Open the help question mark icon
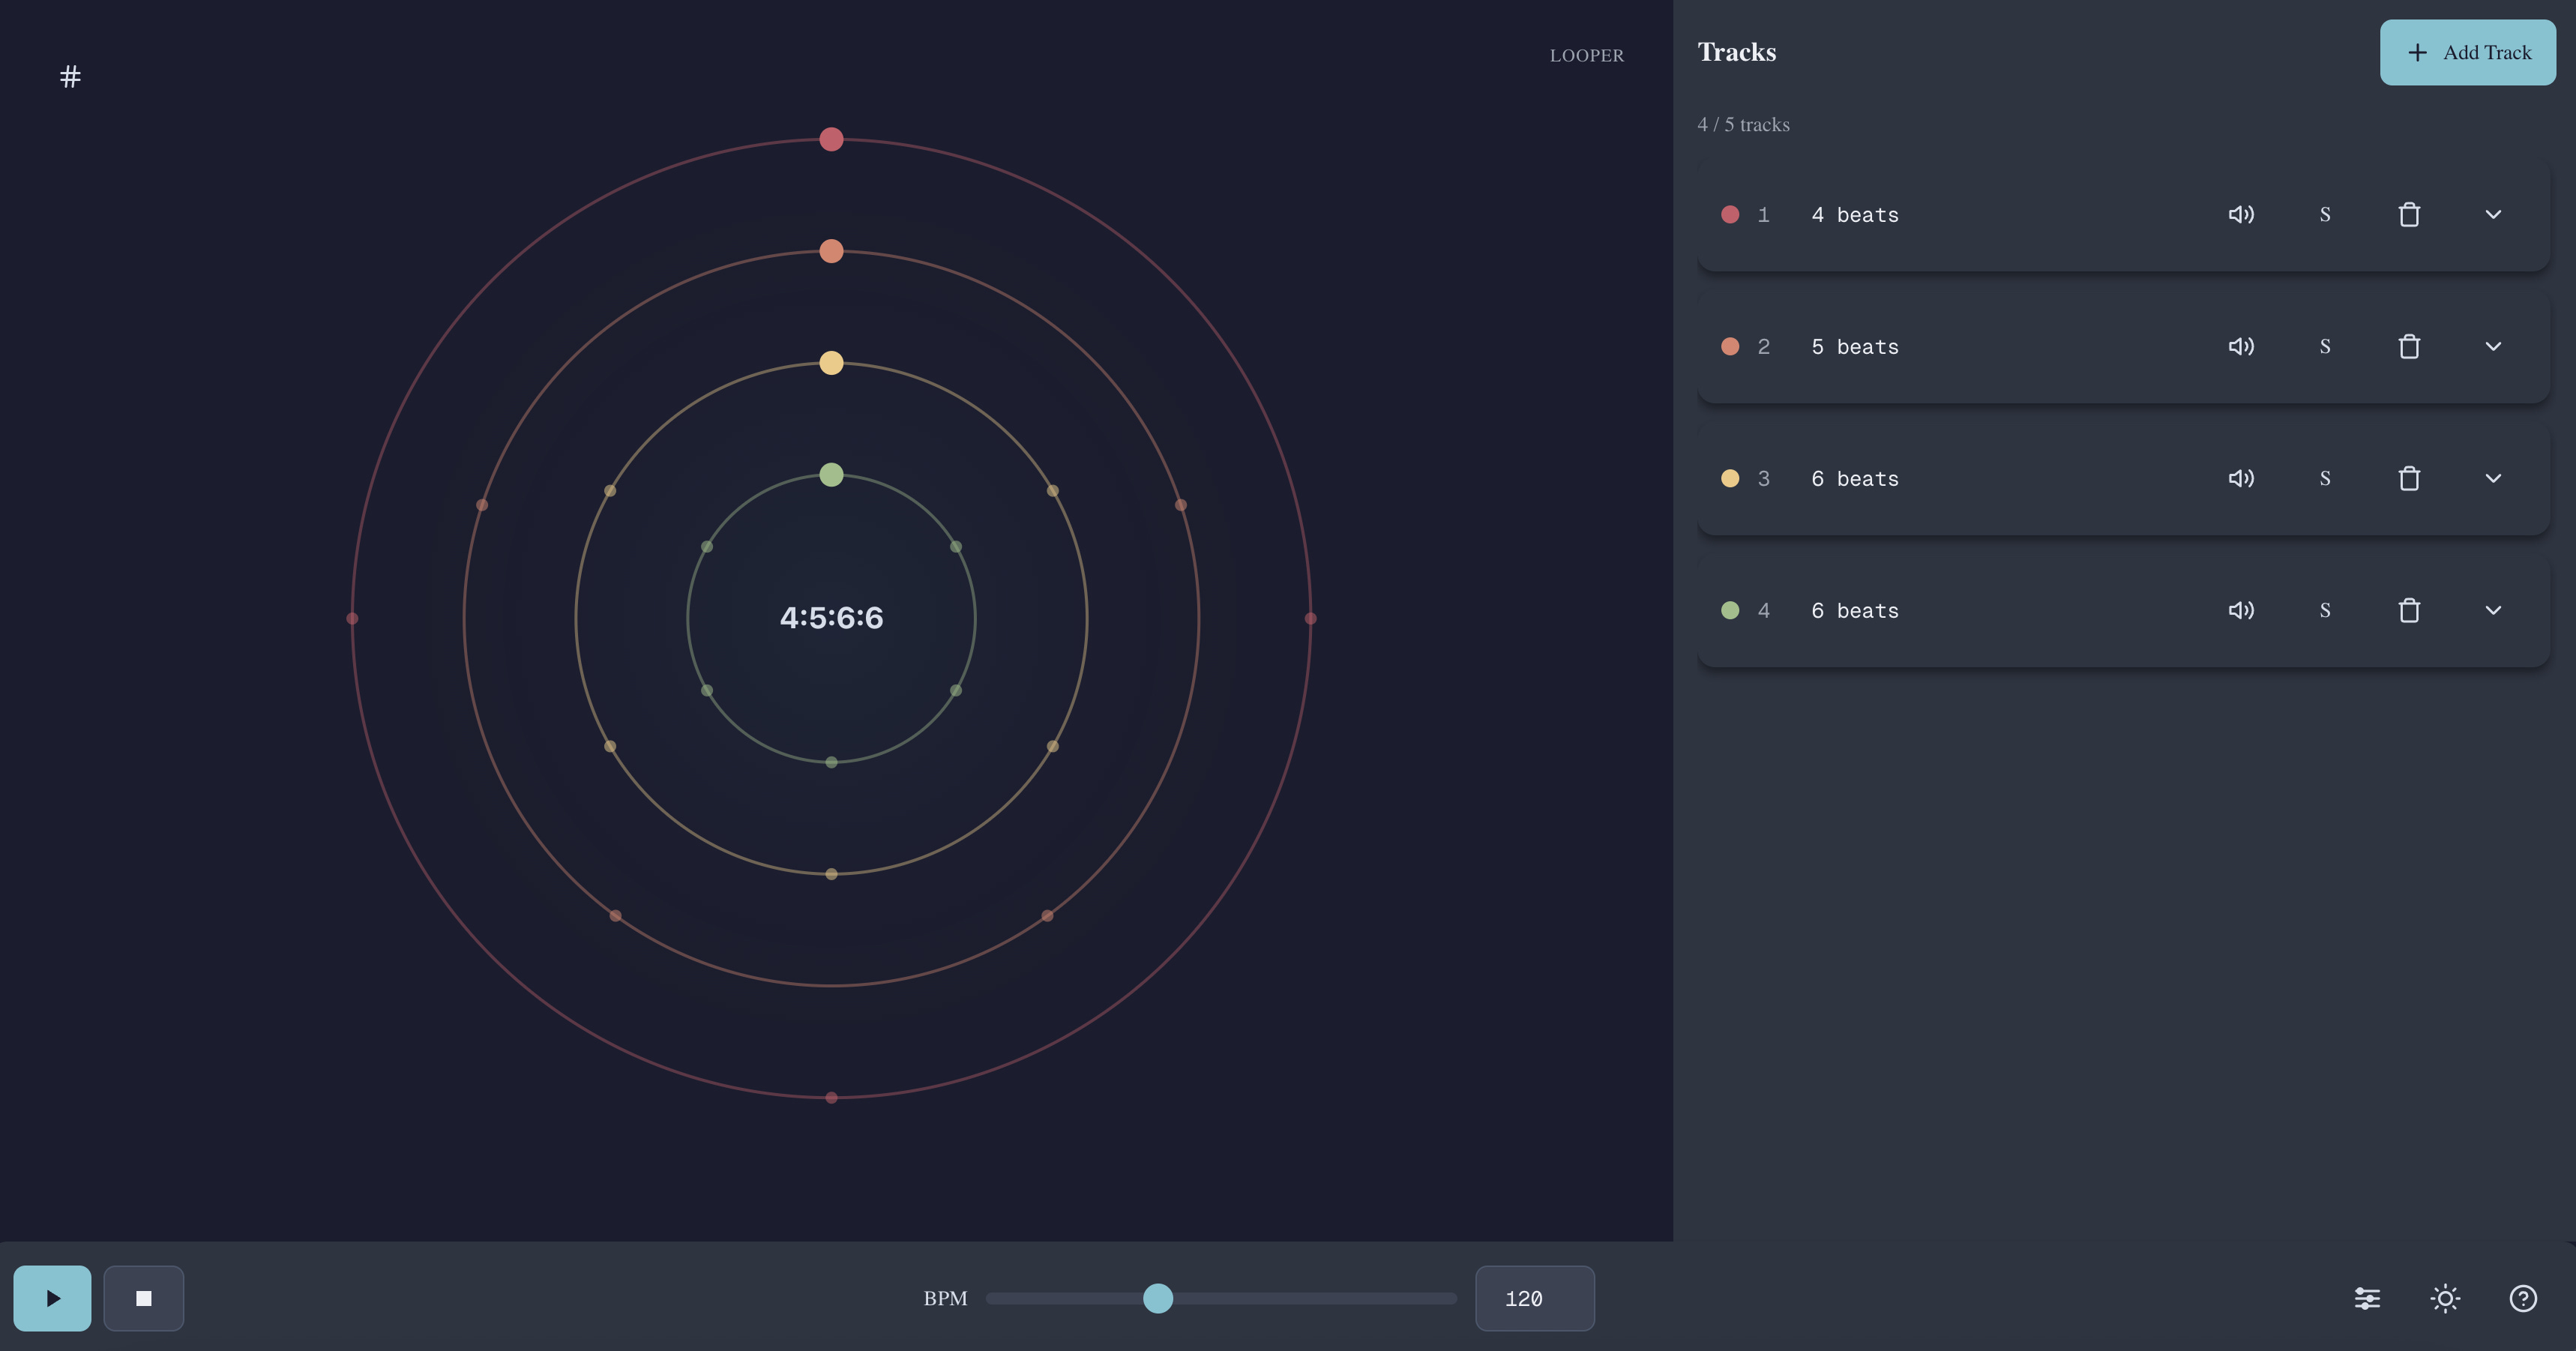 pos(2522,1298)
